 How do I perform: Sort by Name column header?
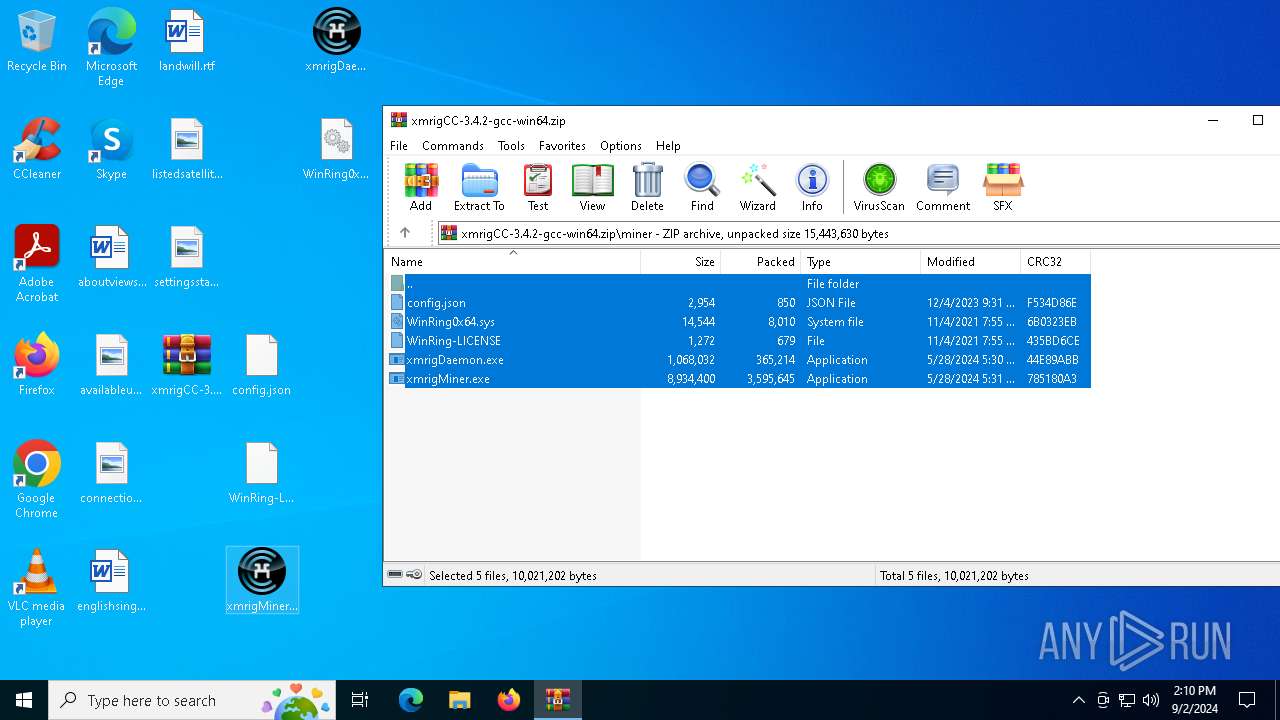[x=512, y=262]
